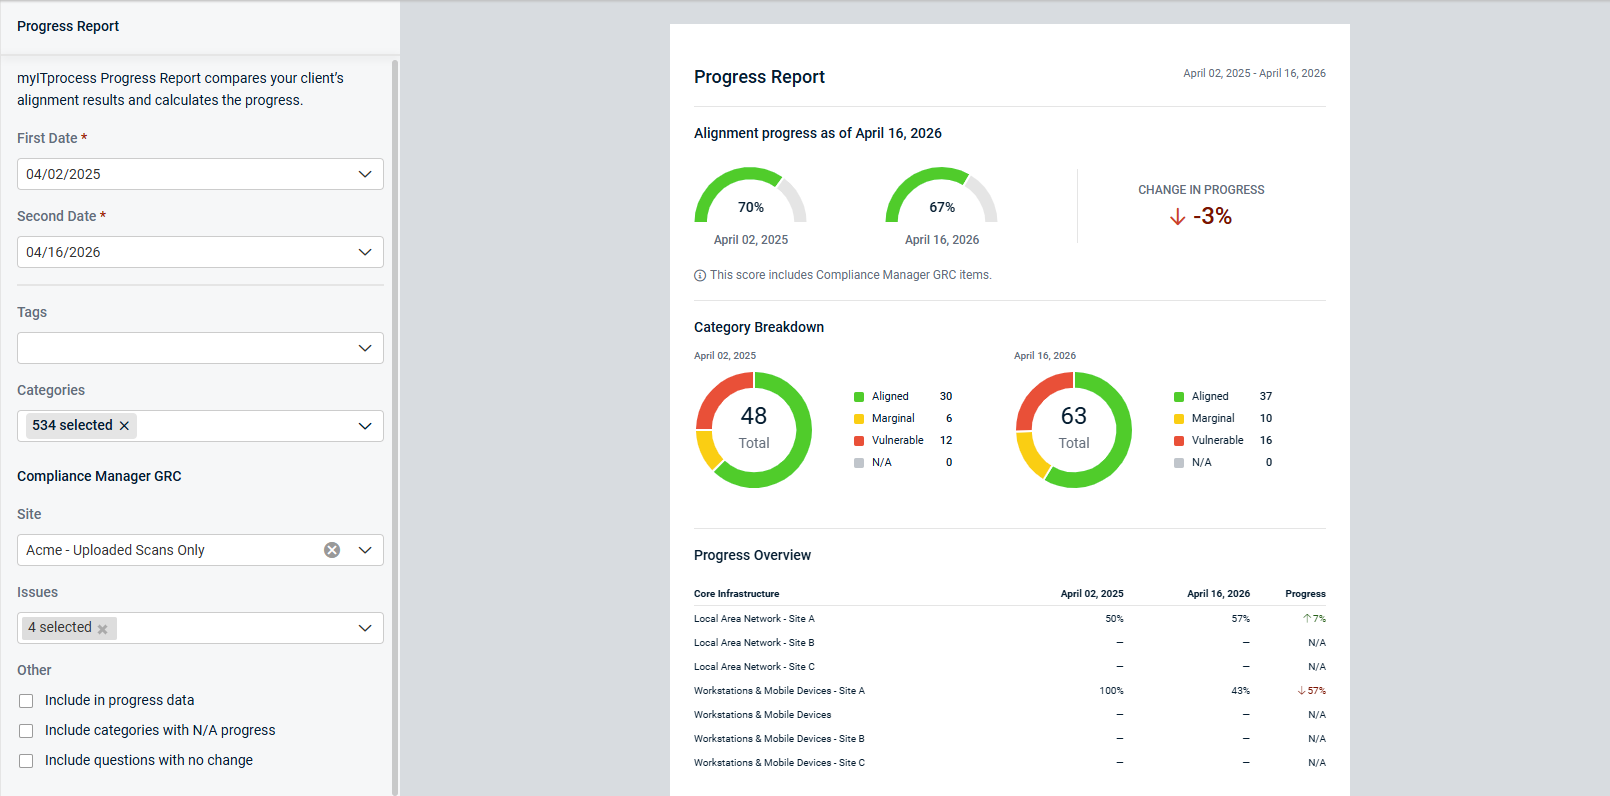Click the 70% April 02 gauge
Viewport: 1610px width, 796px height.
pyautogui.click(x=751, y=195)
